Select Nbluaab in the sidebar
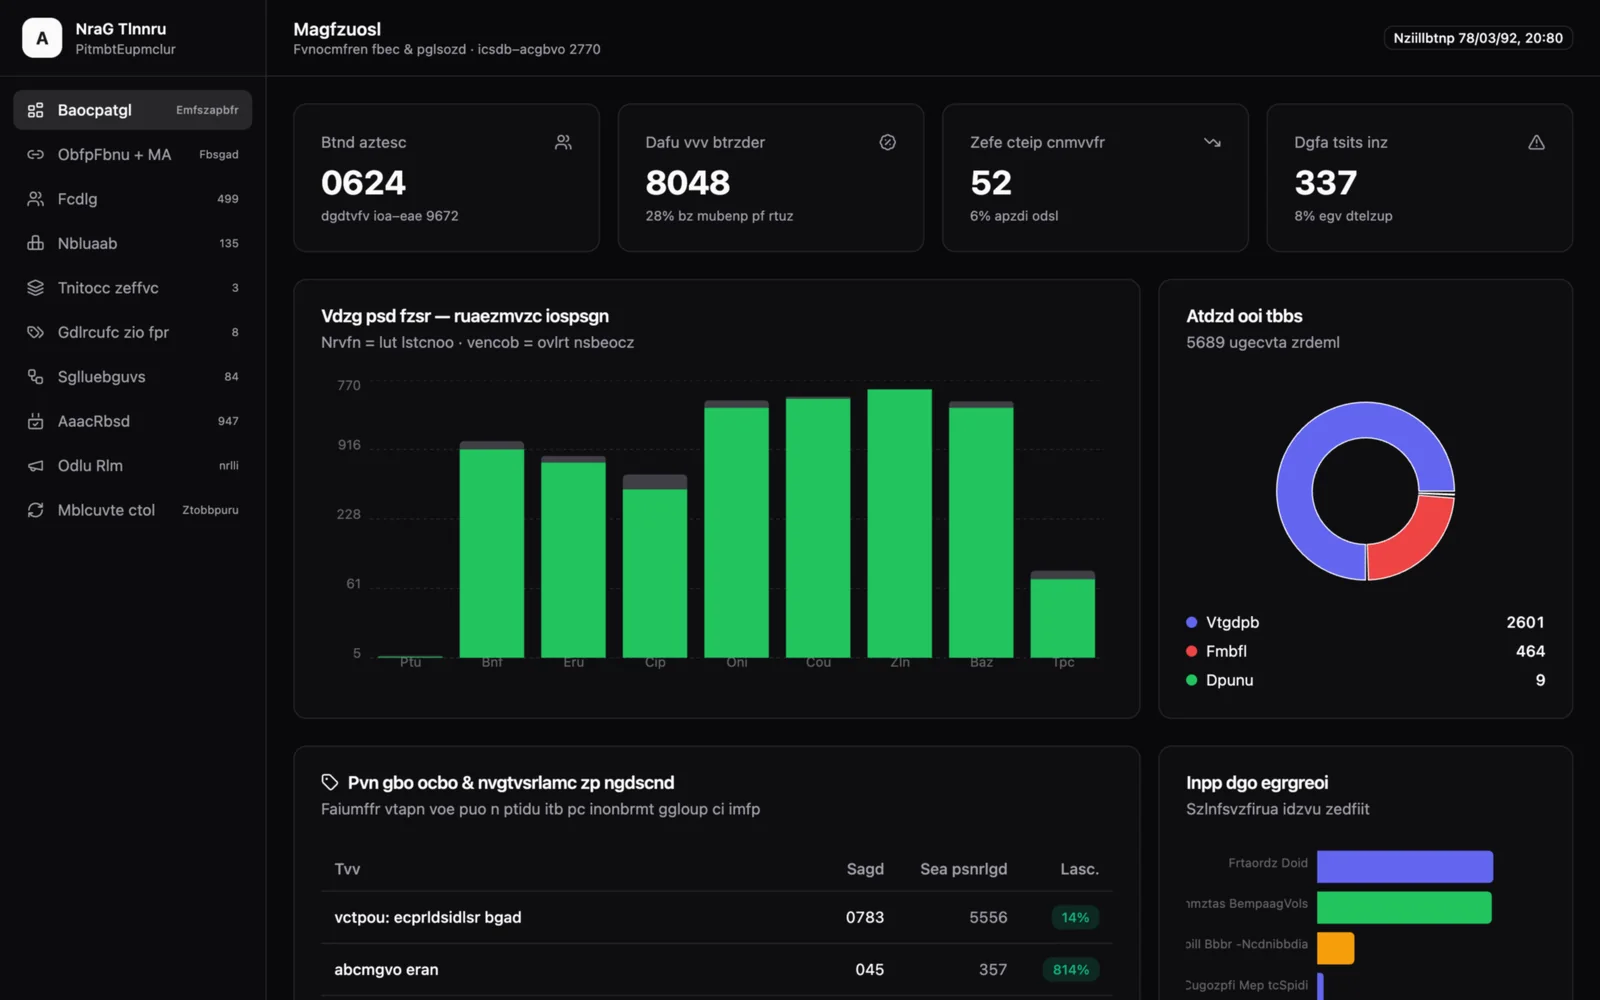1600x1000 pixels. click(133, 243)
